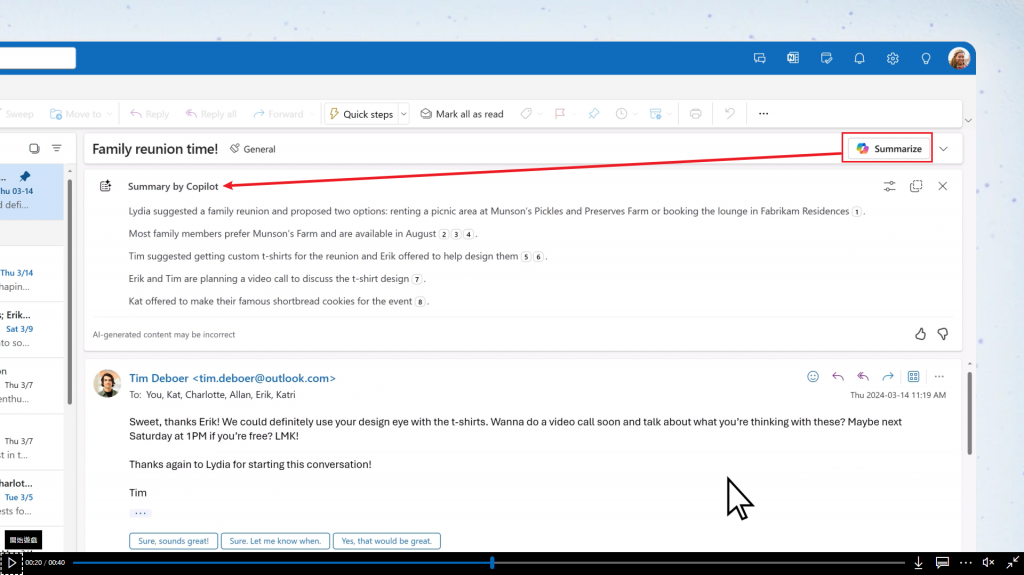The height and width of the screenshot is (575, 1024).
Task: Click the pin icon in toolbar
Action: click(x=594, y=114)
